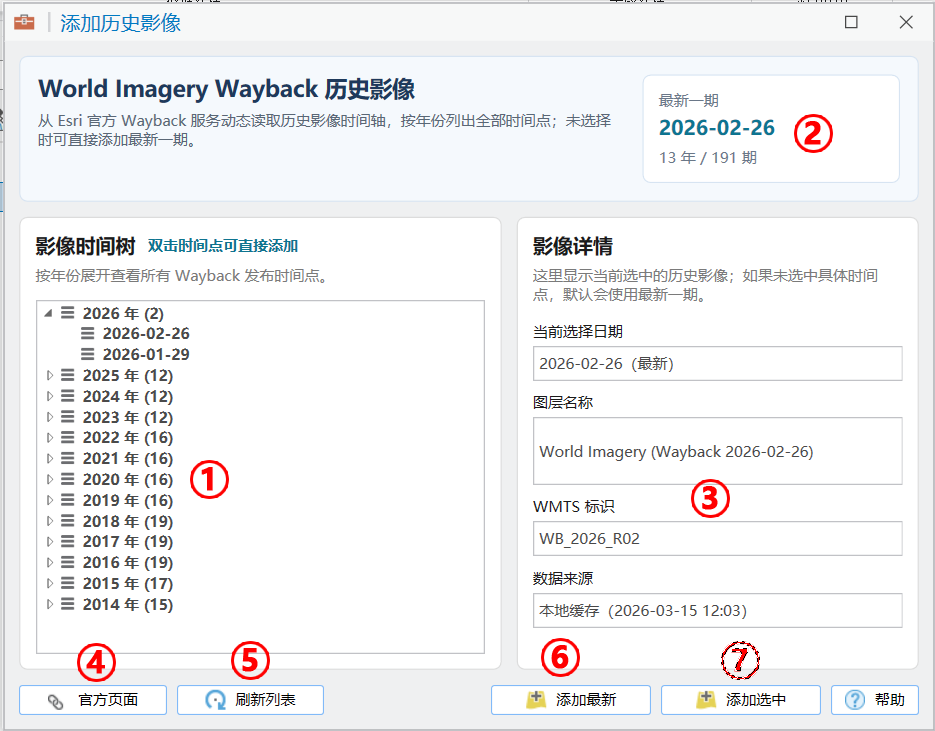Click the layer icon beside 2026-01-29
The width and height of the screenshot is (935, 731).
pos(88,354)
